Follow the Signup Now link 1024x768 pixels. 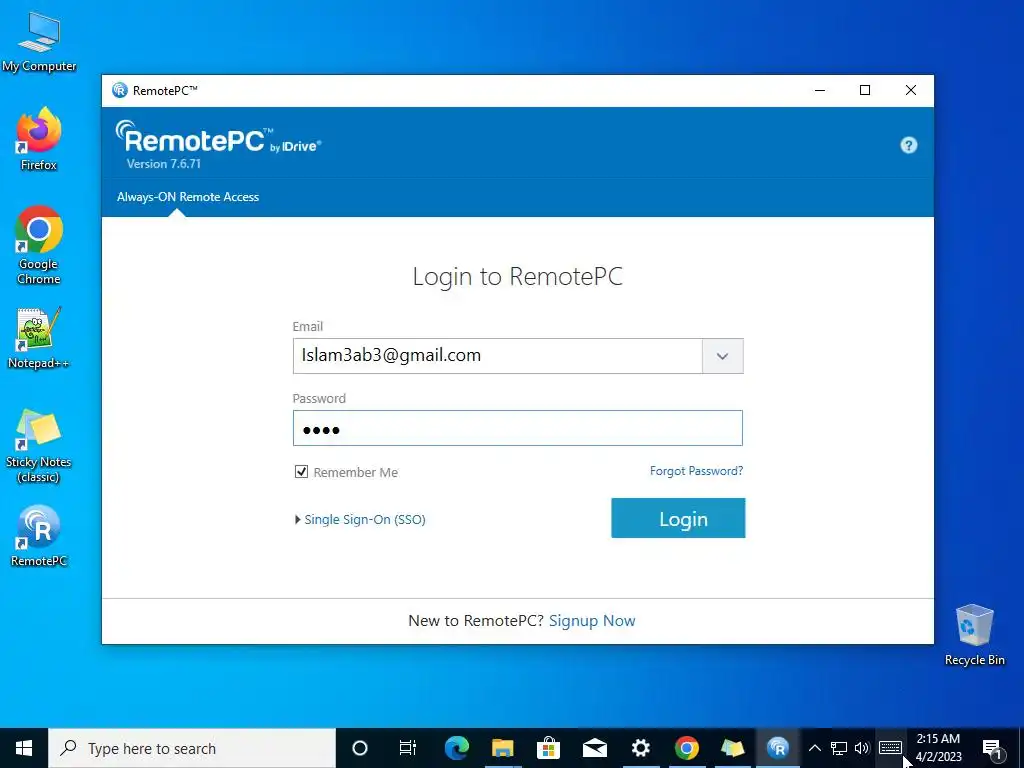tap(592, 620)
